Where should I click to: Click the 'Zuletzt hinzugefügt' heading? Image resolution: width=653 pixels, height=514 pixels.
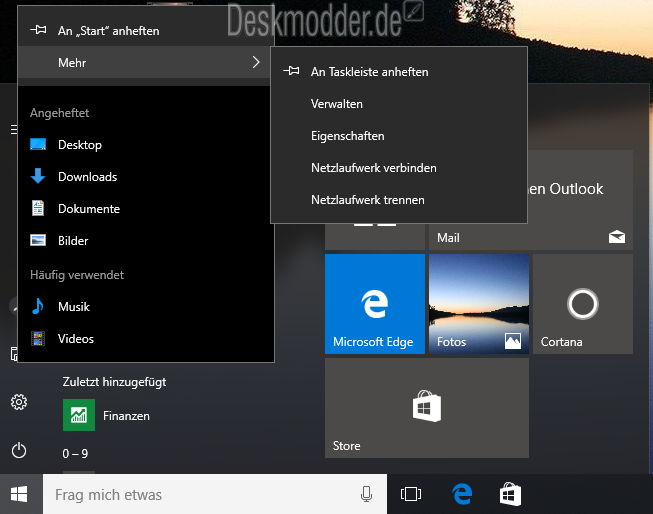click(x=114, y=382)
